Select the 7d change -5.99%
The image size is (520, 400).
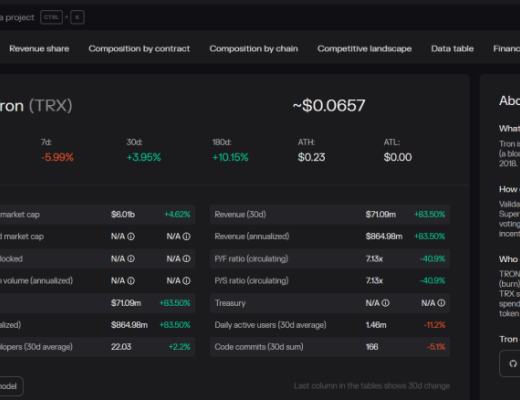pos(57,157)
